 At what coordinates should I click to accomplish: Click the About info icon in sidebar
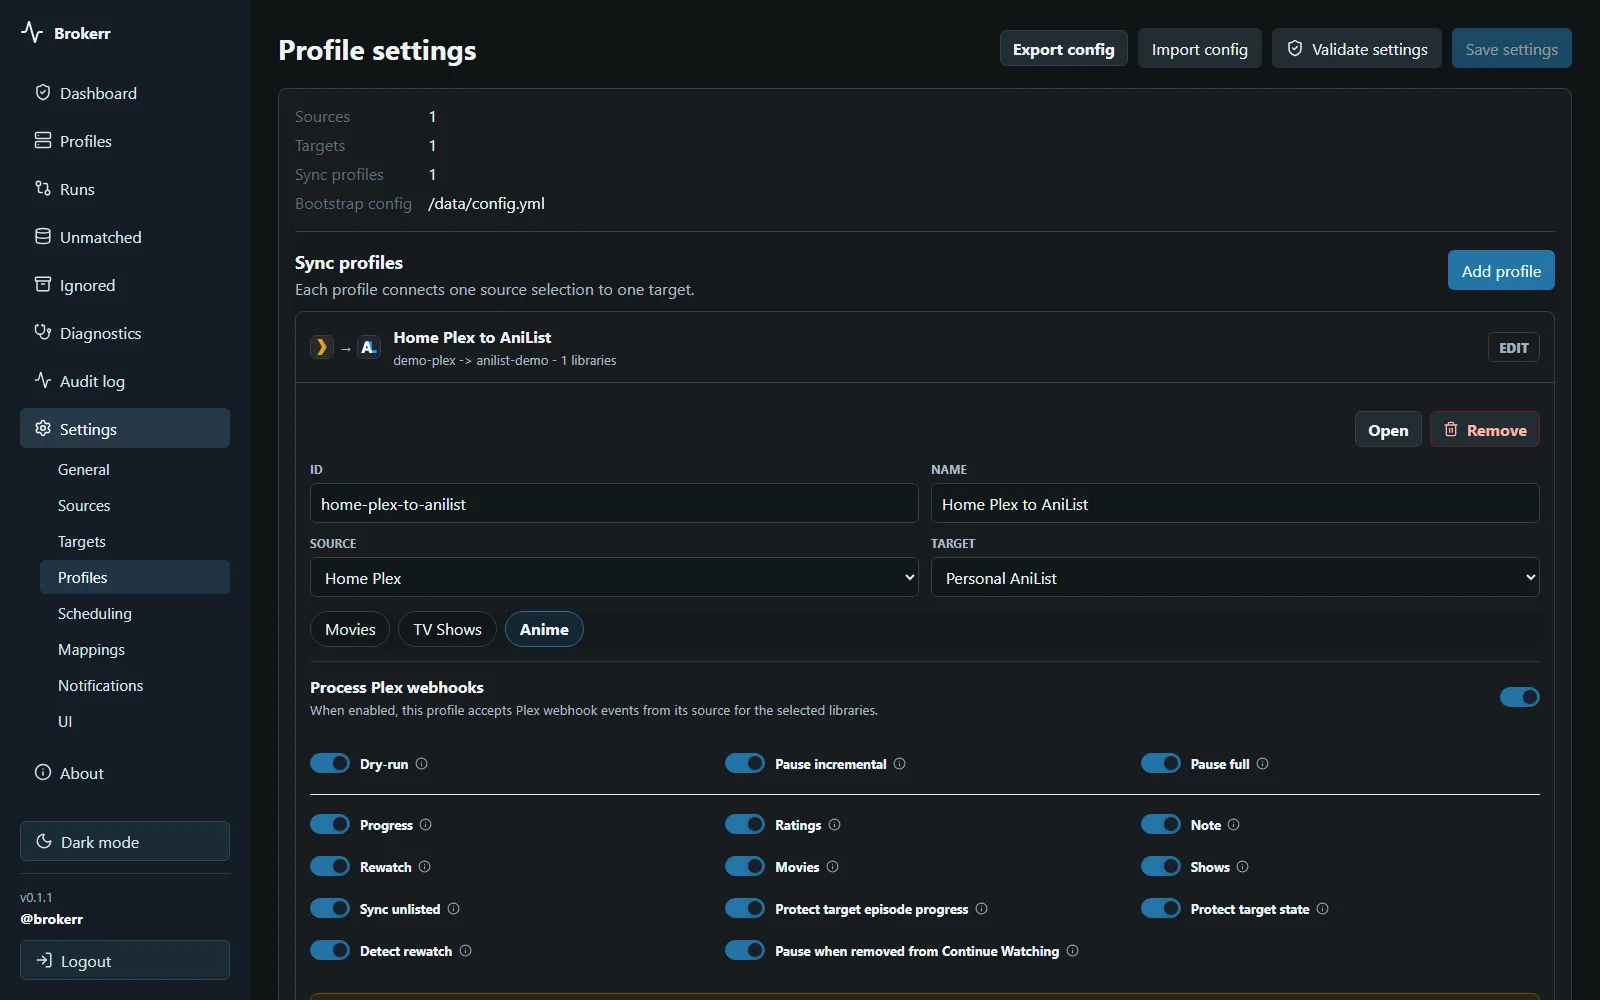[x=43, y=772]
